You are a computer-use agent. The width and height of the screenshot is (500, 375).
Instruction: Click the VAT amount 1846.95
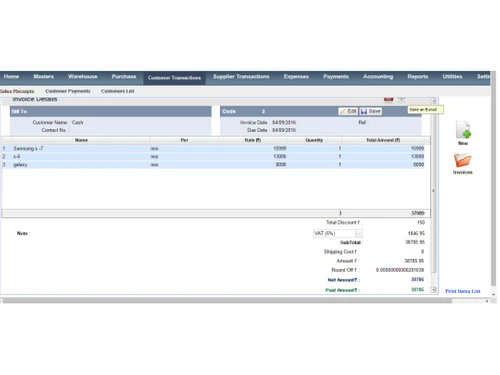(x=416, y=233)
